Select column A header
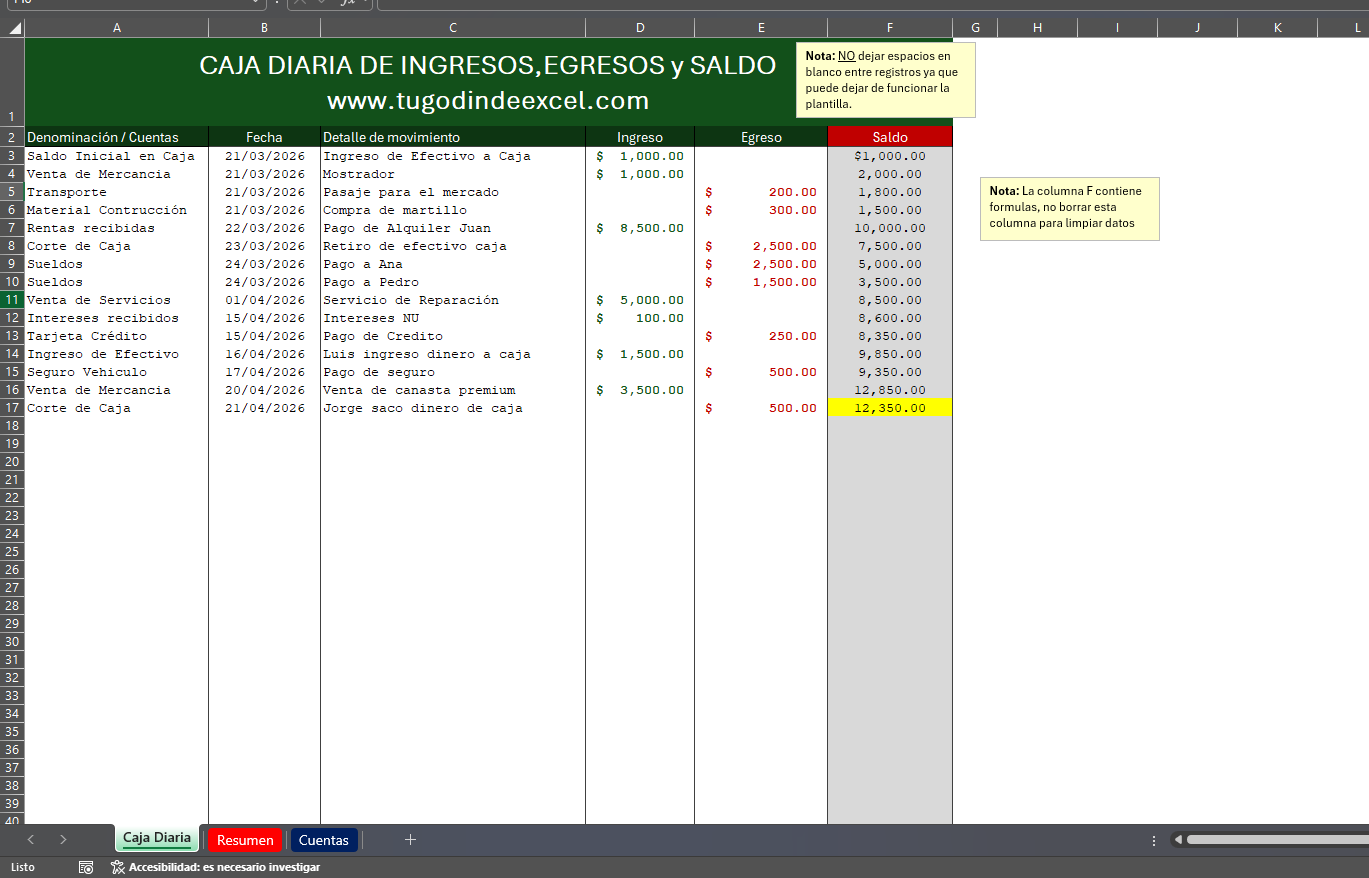Viewport: 1369px width, 878px height. [117, 28]
